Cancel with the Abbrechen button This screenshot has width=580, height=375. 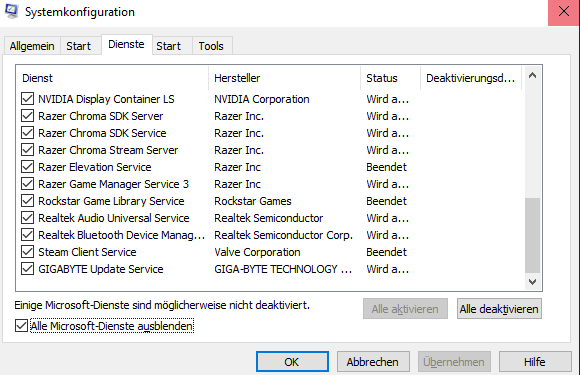(373, 362)
